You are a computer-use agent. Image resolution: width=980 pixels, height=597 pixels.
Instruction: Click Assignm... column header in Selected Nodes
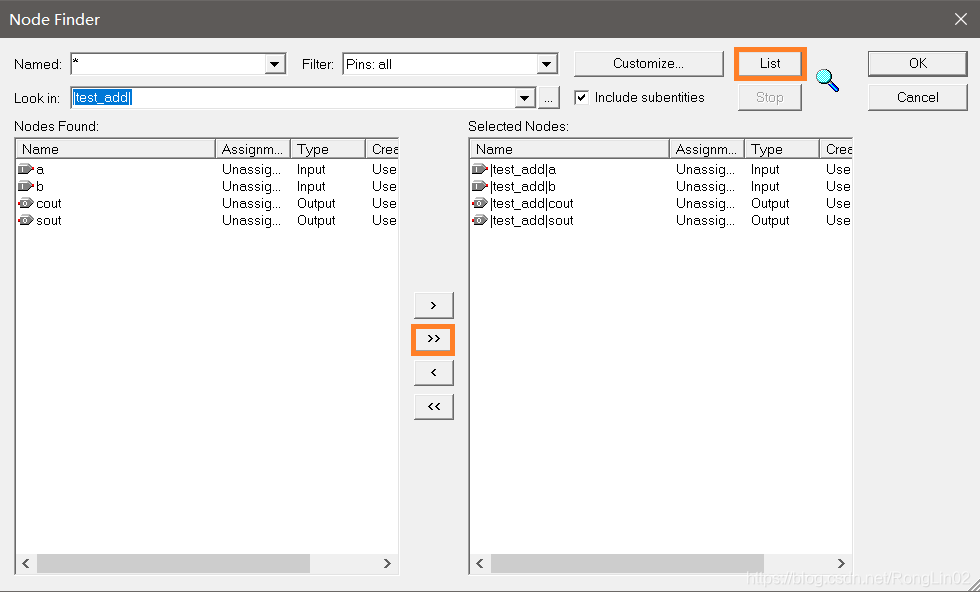pos(706,149)
